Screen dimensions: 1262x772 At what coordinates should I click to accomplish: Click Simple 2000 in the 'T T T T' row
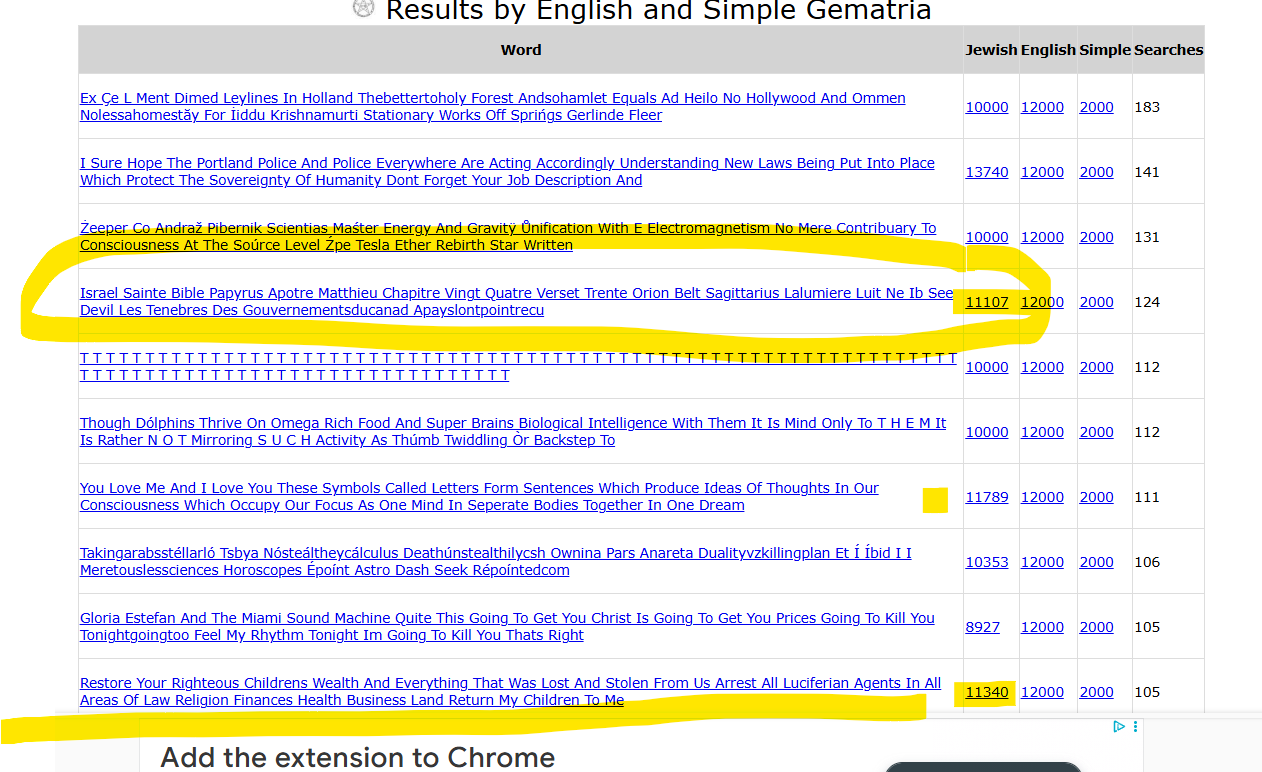click(1096, 367)
